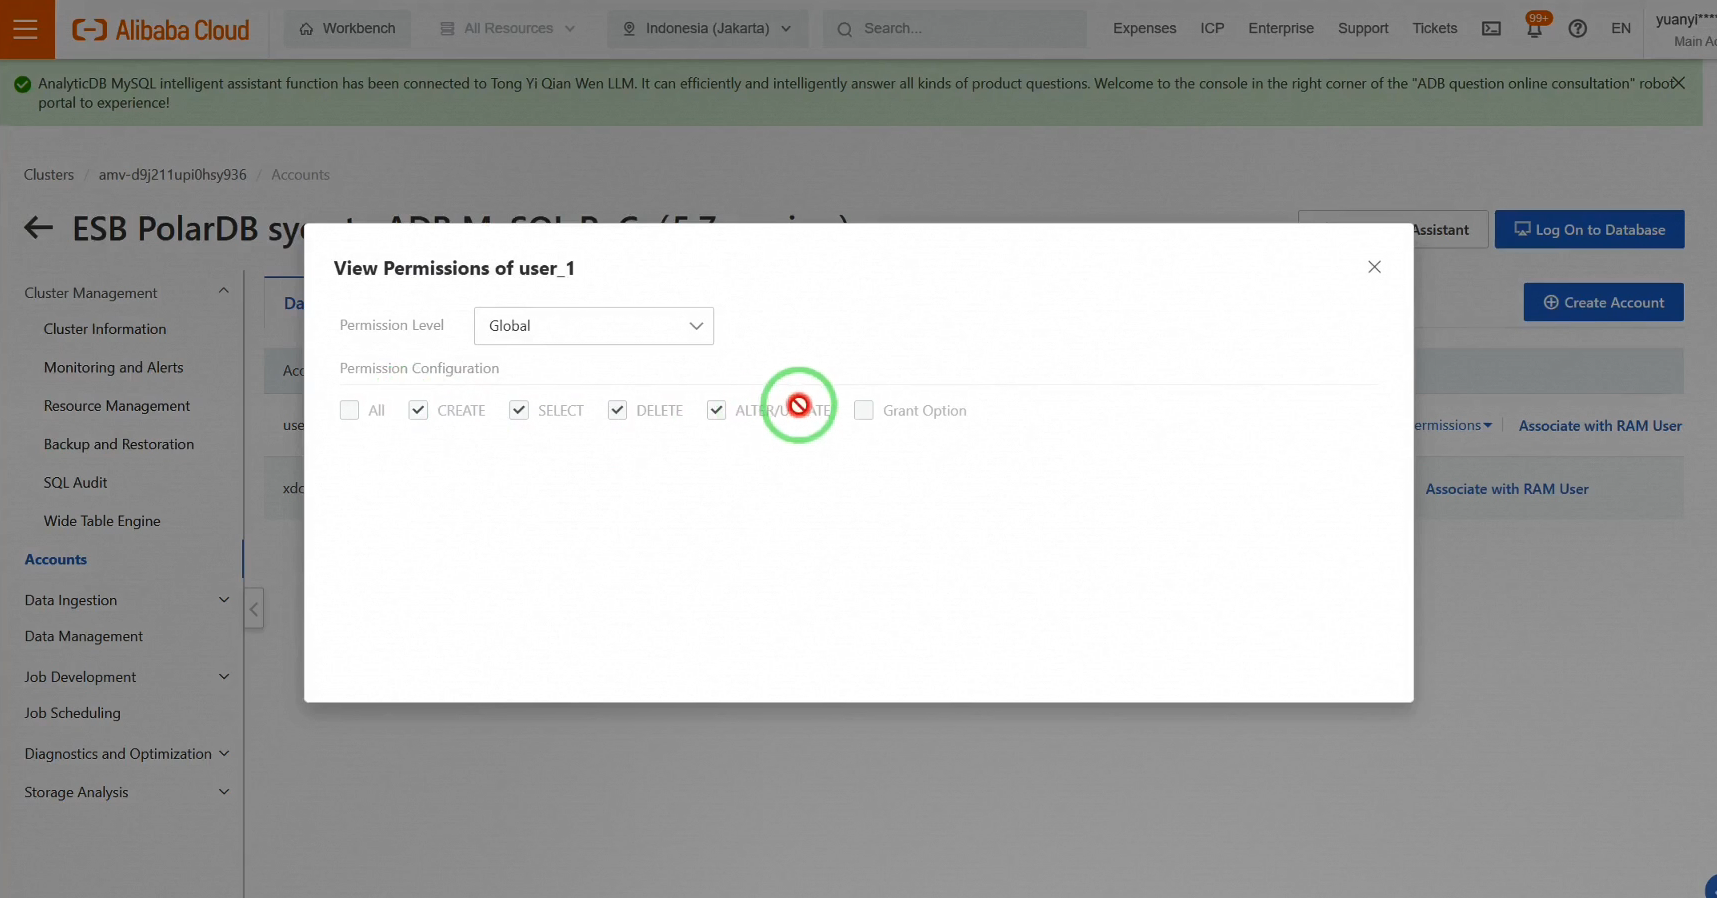Open the Support menu
The image size is (1717, 898).
click(1363, 29)
